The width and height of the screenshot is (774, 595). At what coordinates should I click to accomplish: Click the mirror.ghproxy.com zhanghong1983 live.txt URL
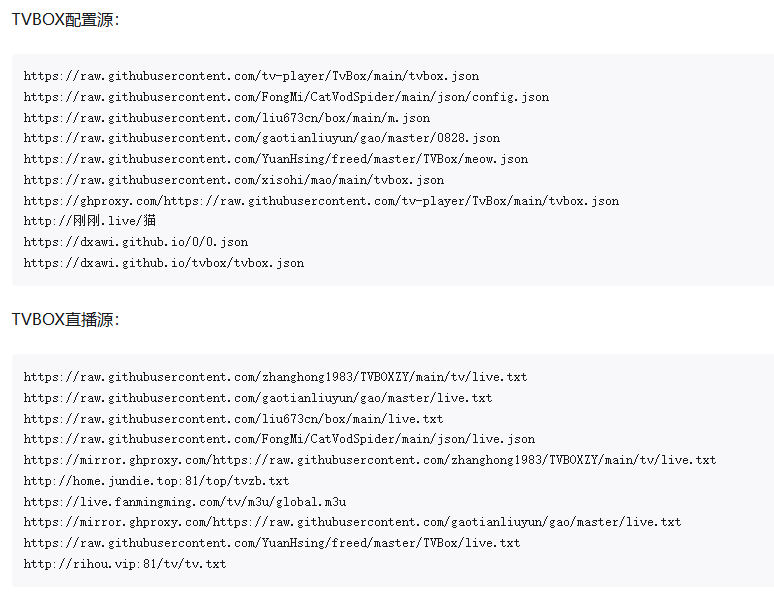pos(370,460)
